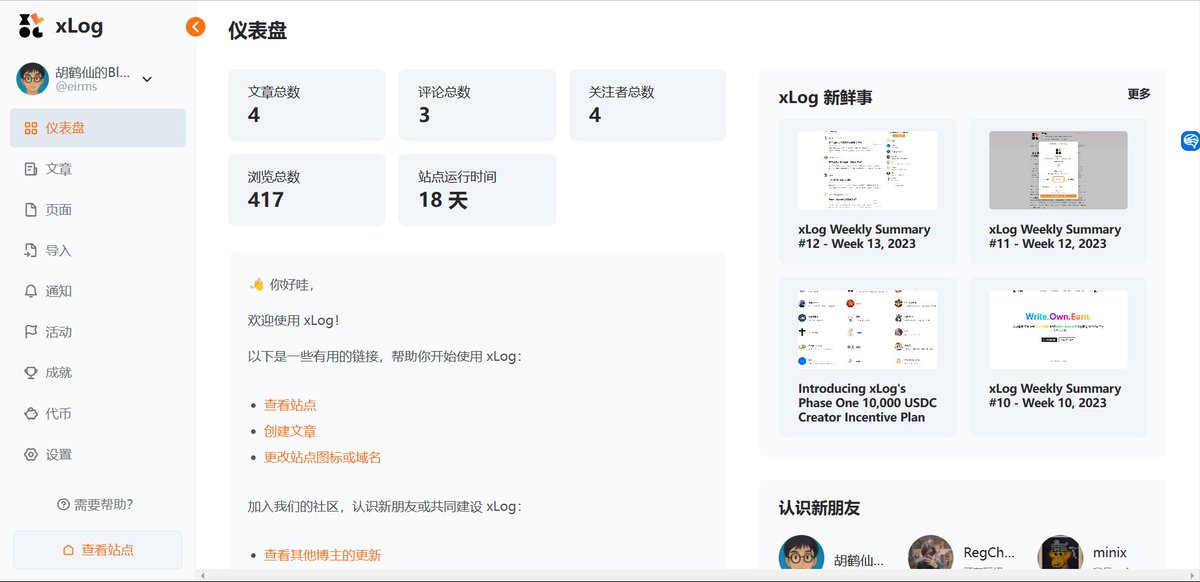Click the 仪表盘 page heading
Viewport: 1200px width, 582px height.
pyautogui.click(x=258, y=30)
